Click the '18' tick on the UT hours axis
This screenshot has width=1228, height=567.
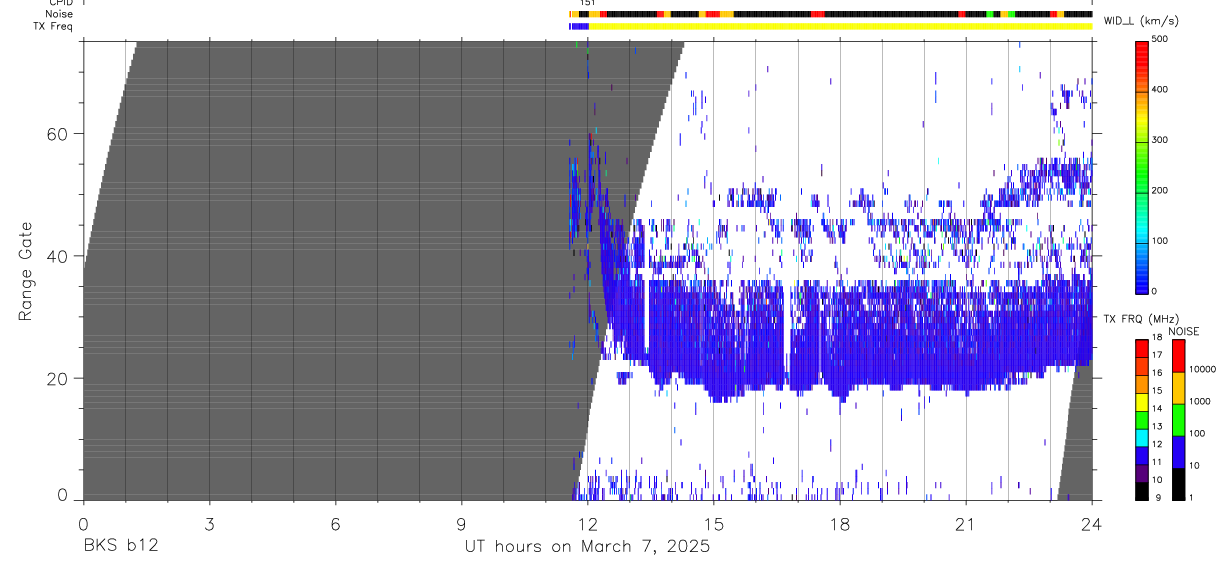[x=840, y=523]
